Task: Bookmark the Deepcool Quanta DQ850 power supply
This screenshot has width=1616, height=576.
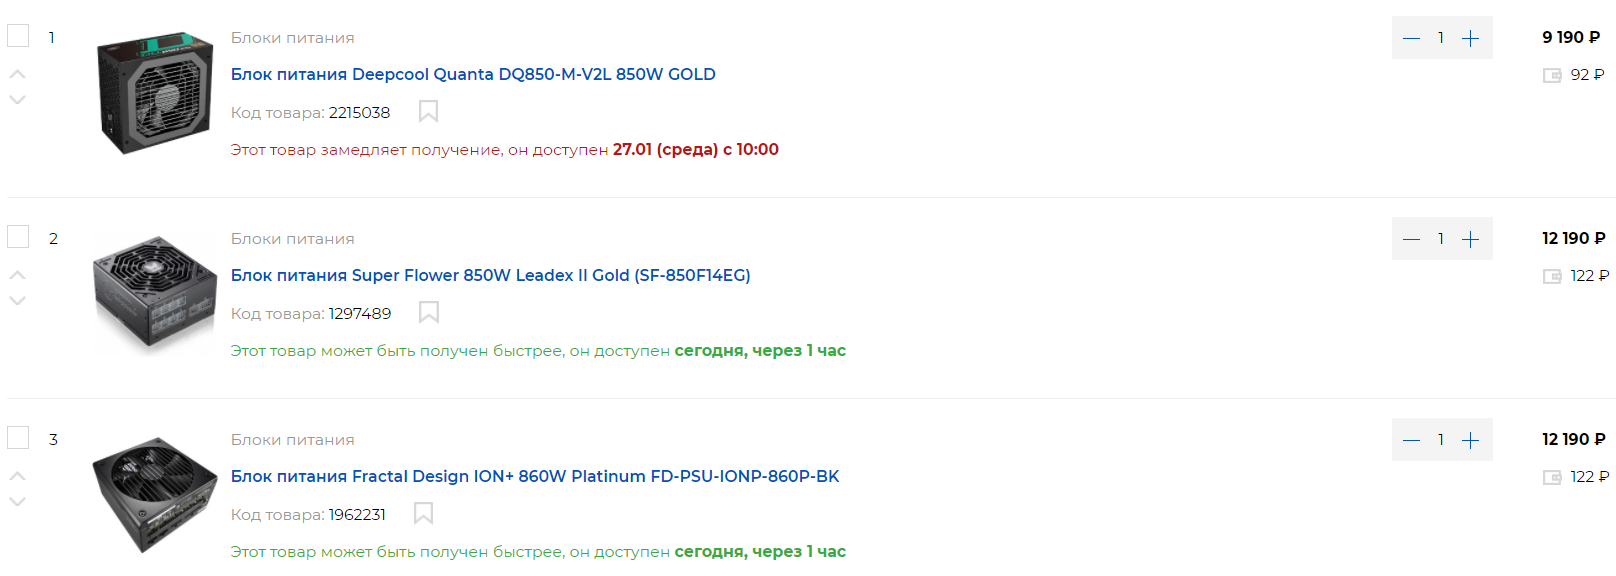Action: pyautogui.click(x=428, y=111)
